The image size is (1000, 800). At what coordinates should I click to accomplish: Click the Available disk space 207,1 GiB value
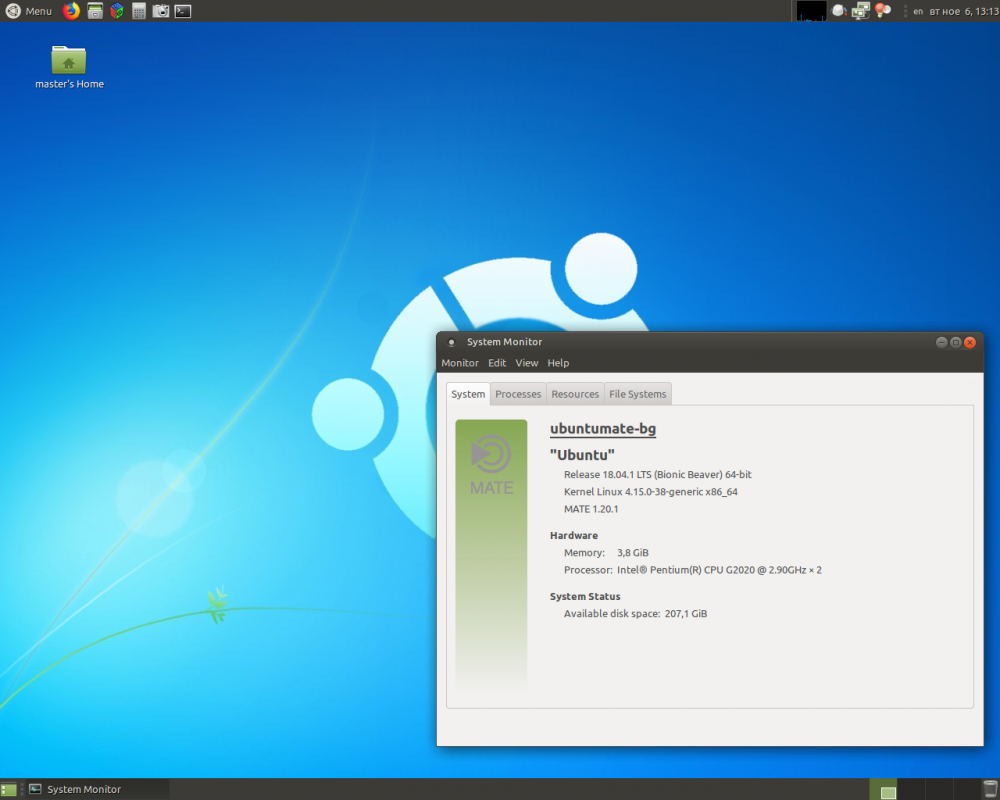tap(686, 614)
